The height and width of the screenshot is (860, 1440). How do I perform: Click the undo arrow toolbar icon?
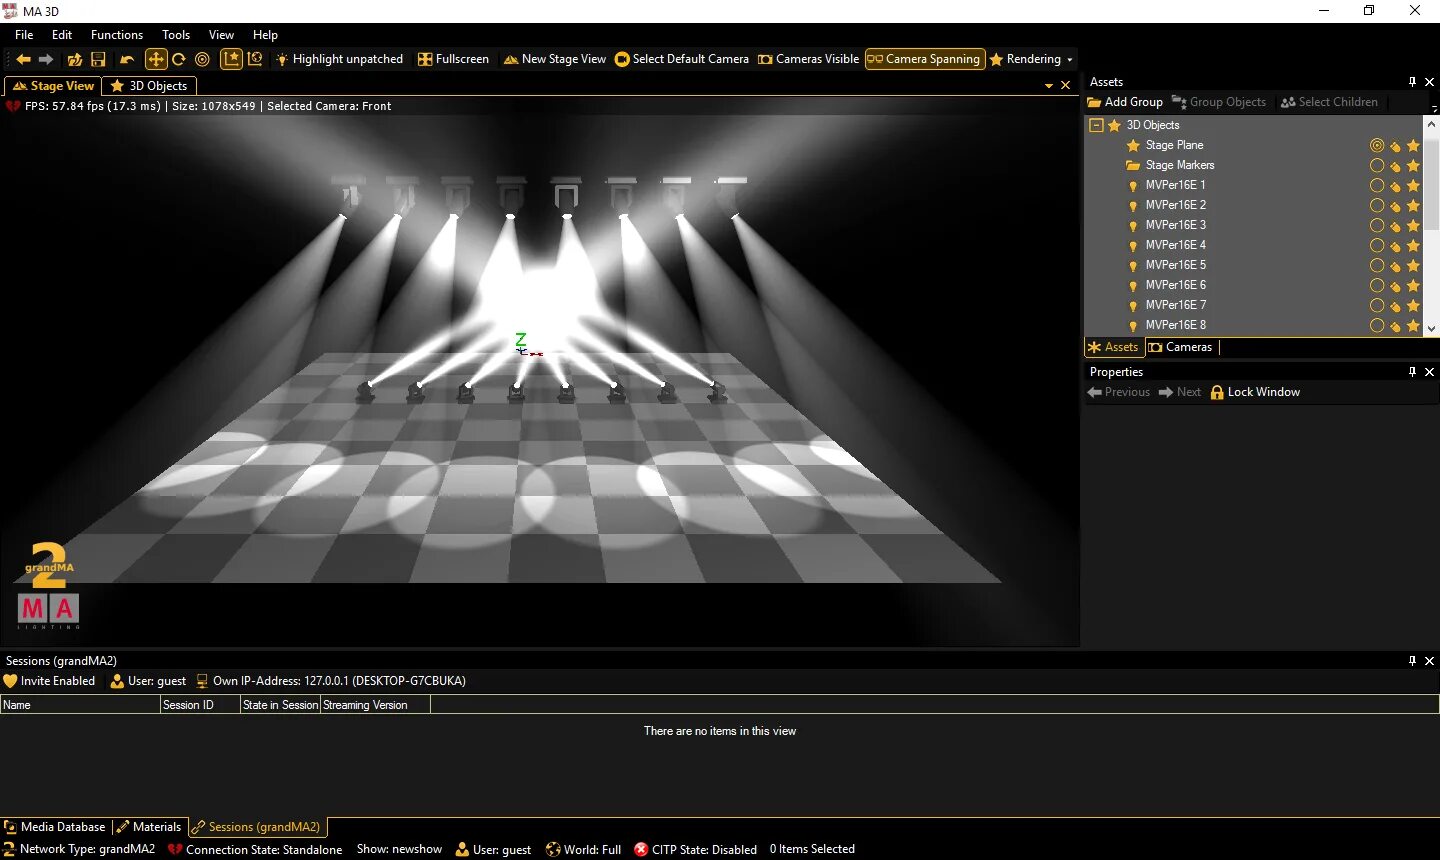tap(127, 59)
